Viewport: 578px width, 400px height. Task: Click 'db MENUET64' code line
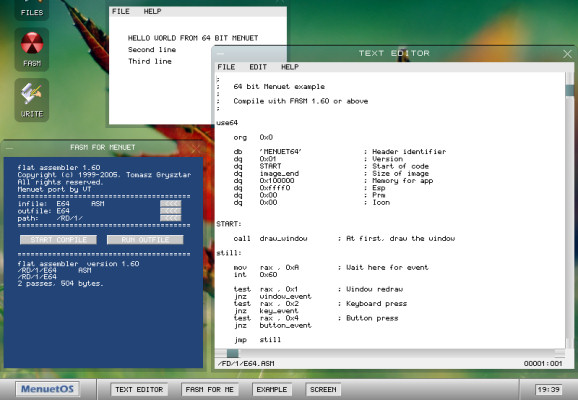point(268,152)
